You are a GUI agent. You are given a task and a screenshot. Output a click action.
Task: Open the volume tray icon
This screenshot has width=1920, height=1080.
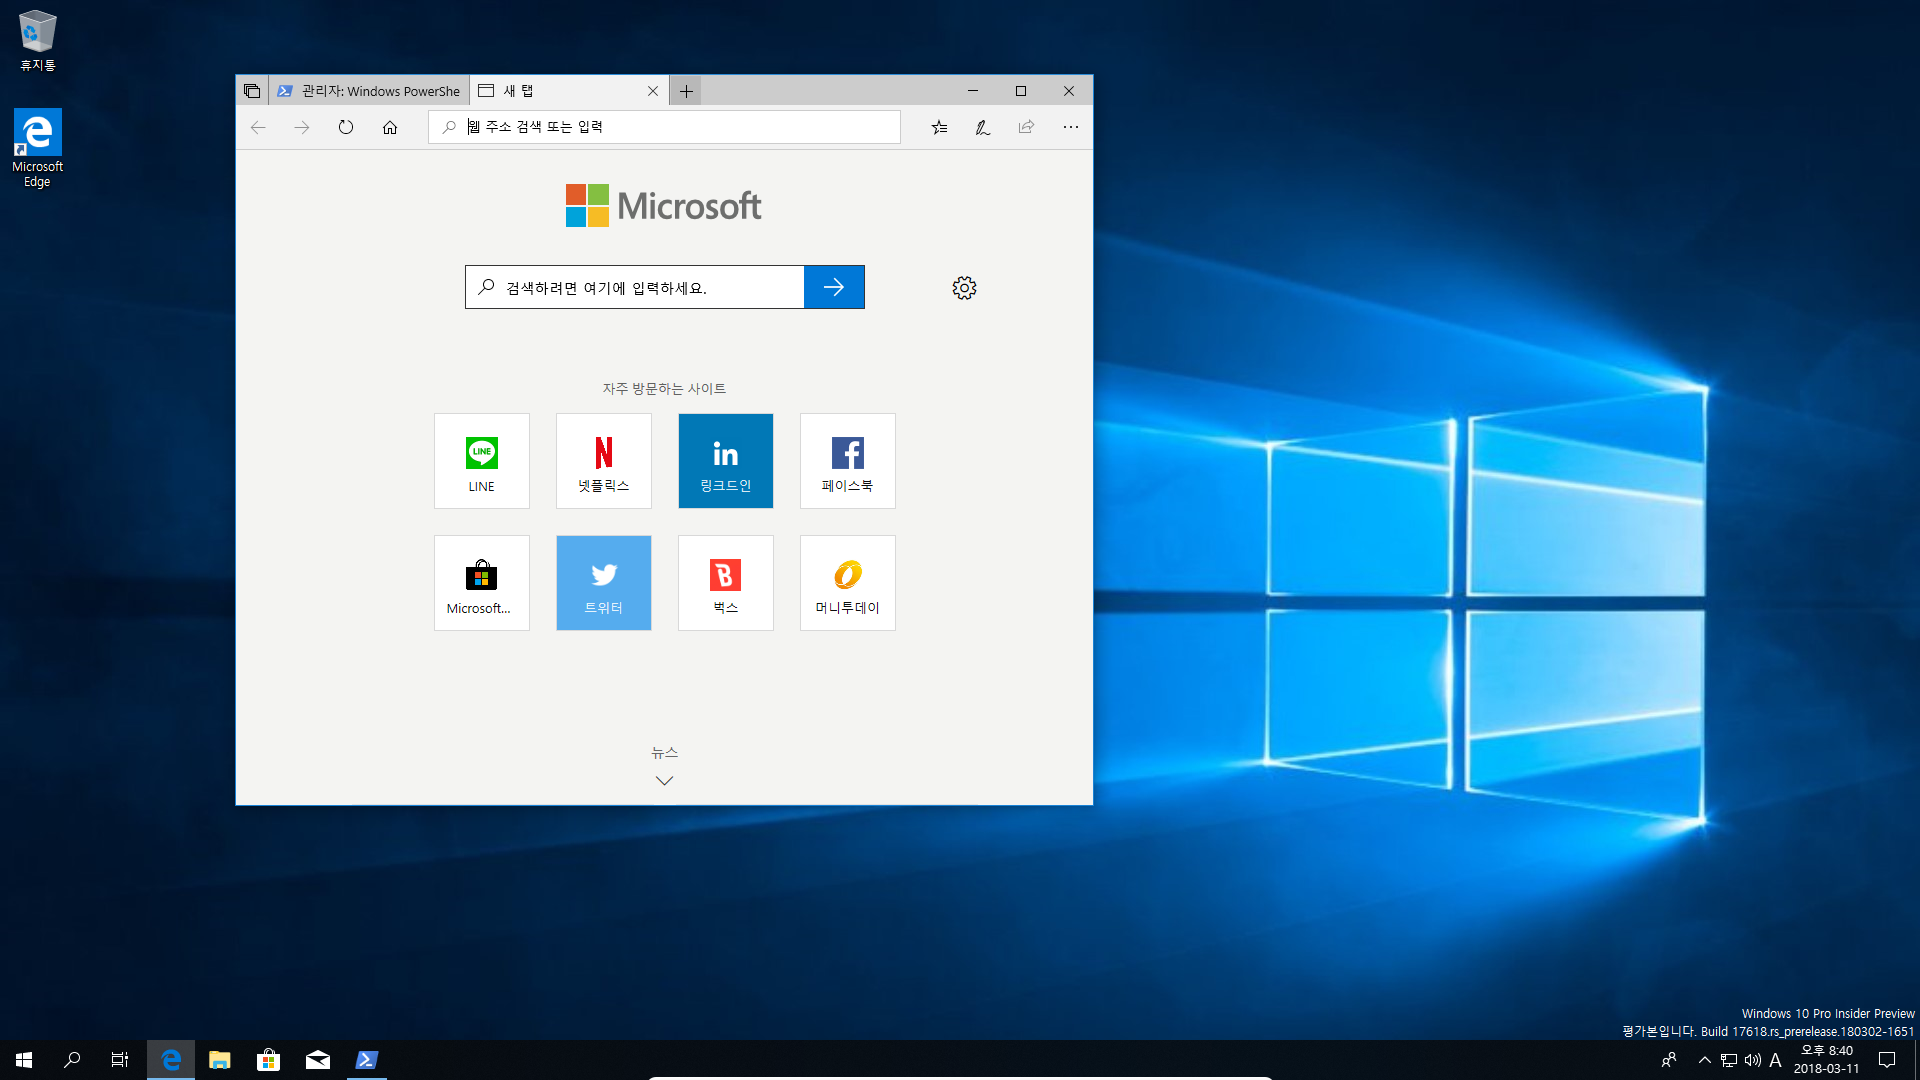1753,1060
